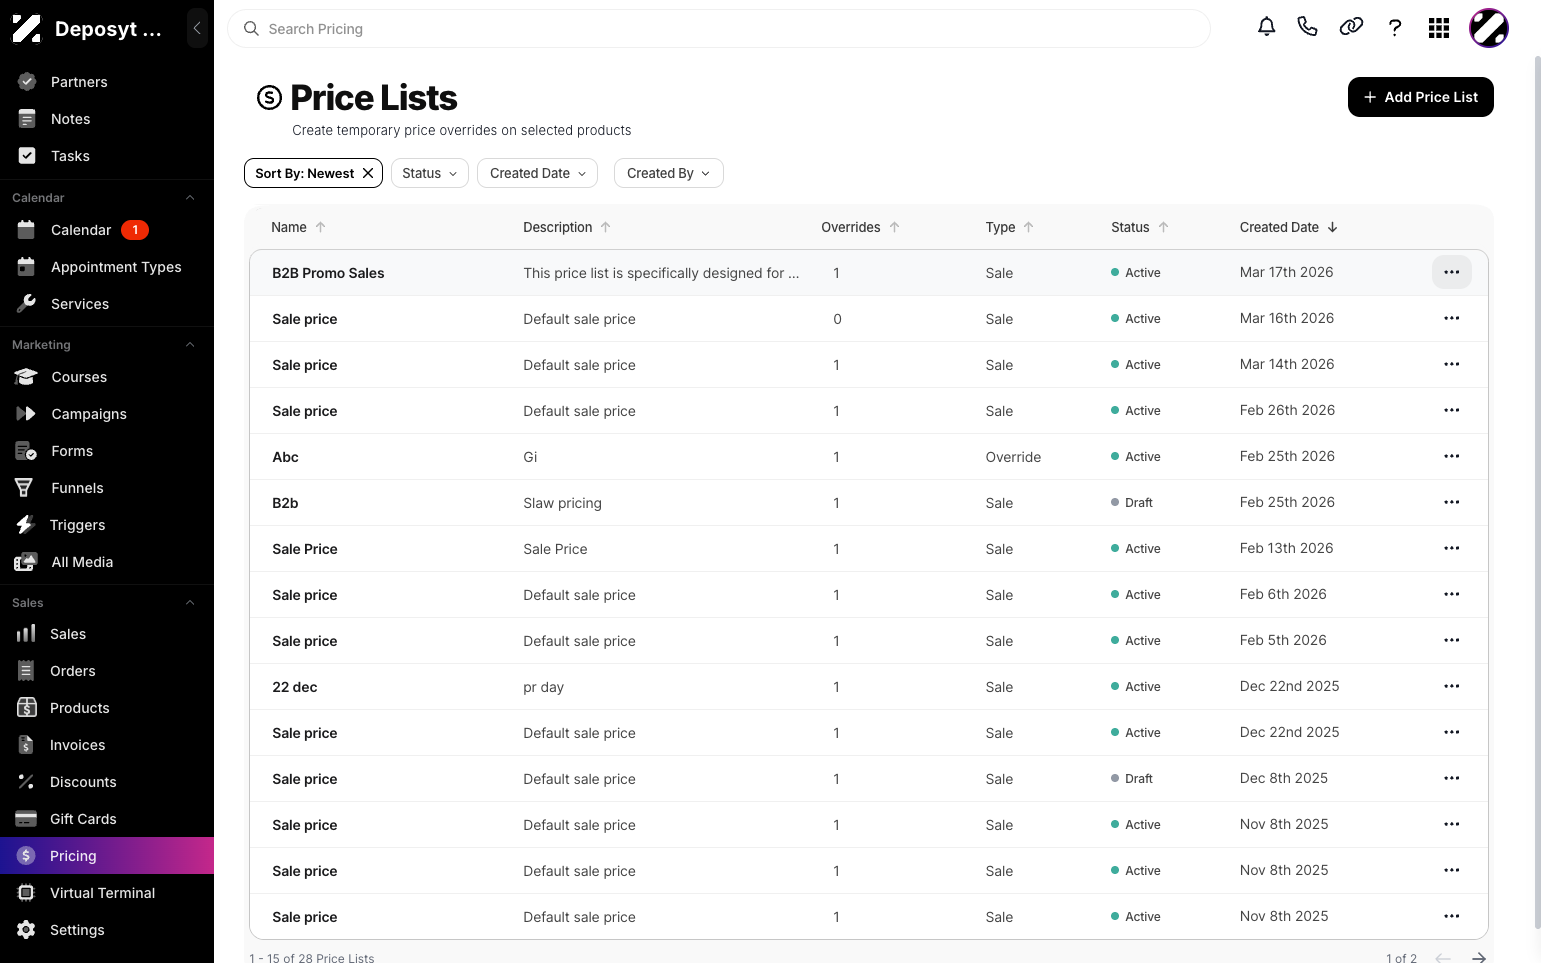Open Appointment Types in the sidebar
Viewport: 1541px width, 963px height.
pyautogui.click(x=107, y=267)
